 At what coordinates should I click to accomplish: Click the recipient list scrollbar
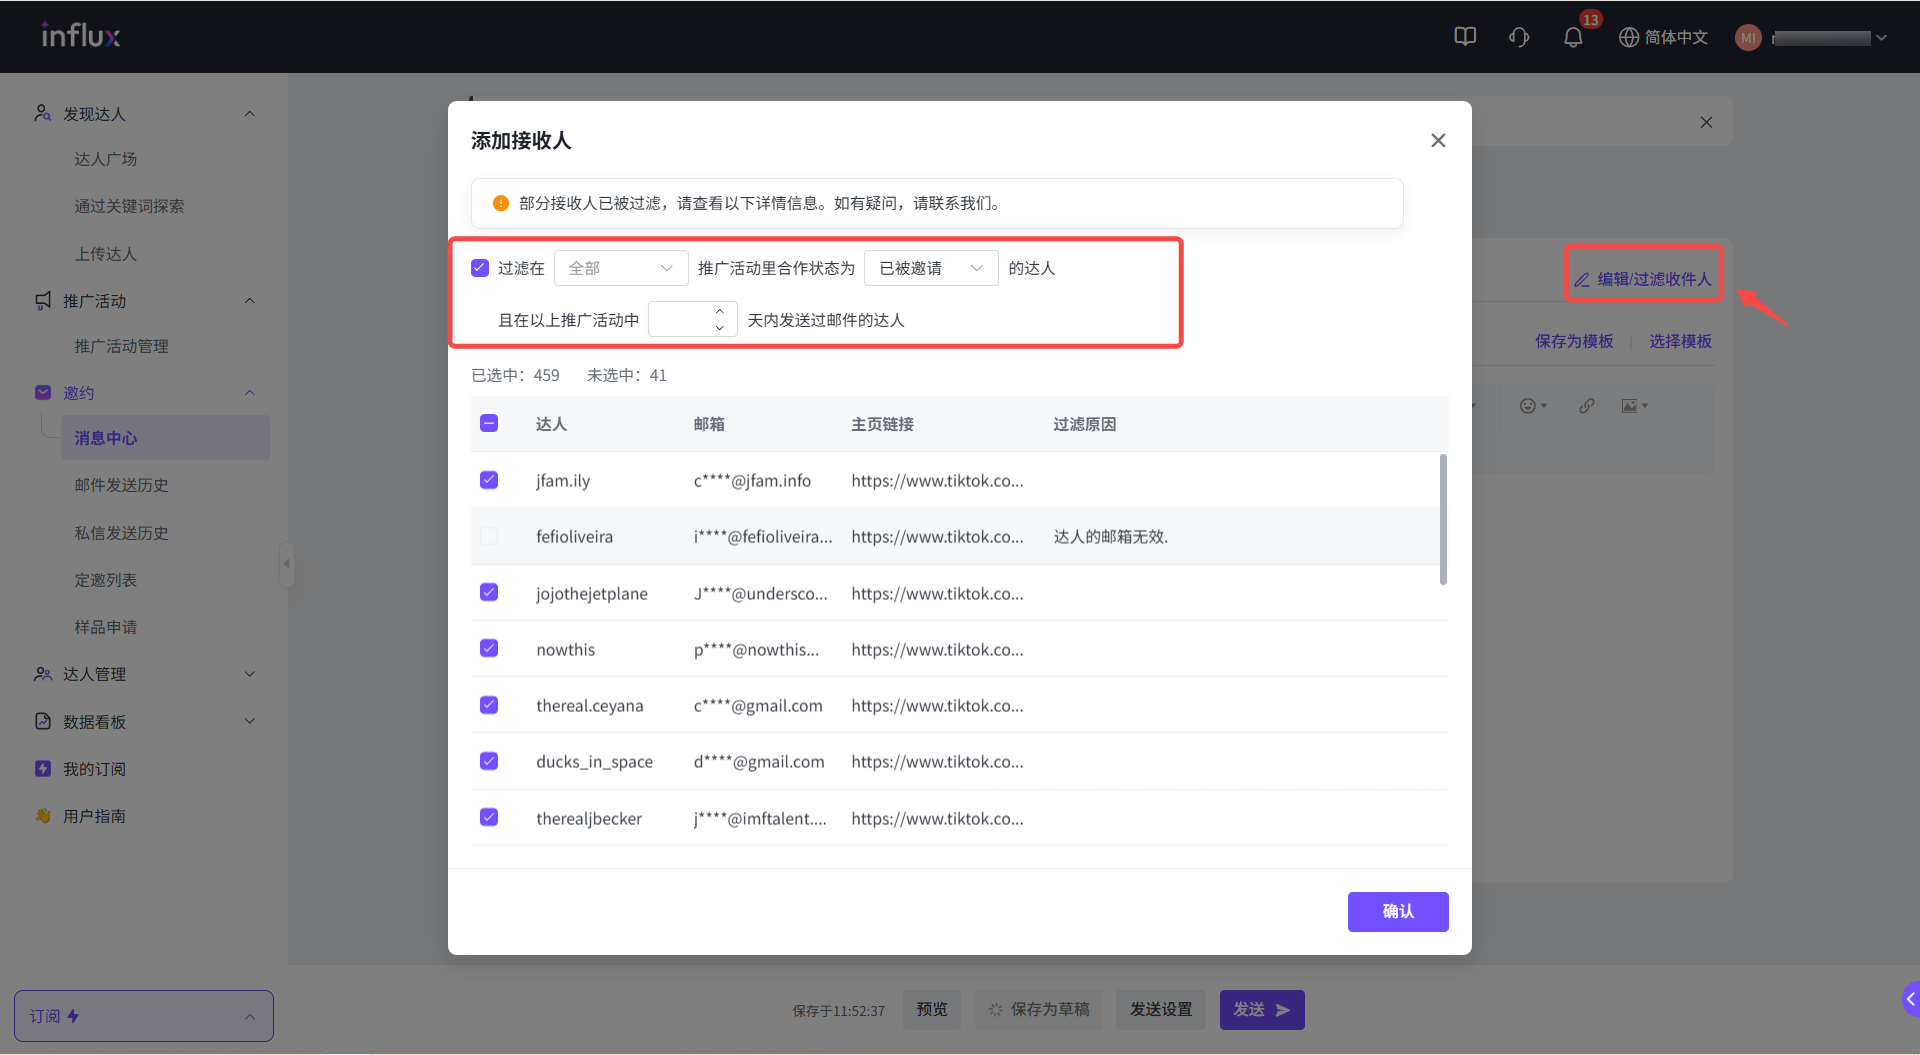pyautogui.click(x=1442, y=520)
